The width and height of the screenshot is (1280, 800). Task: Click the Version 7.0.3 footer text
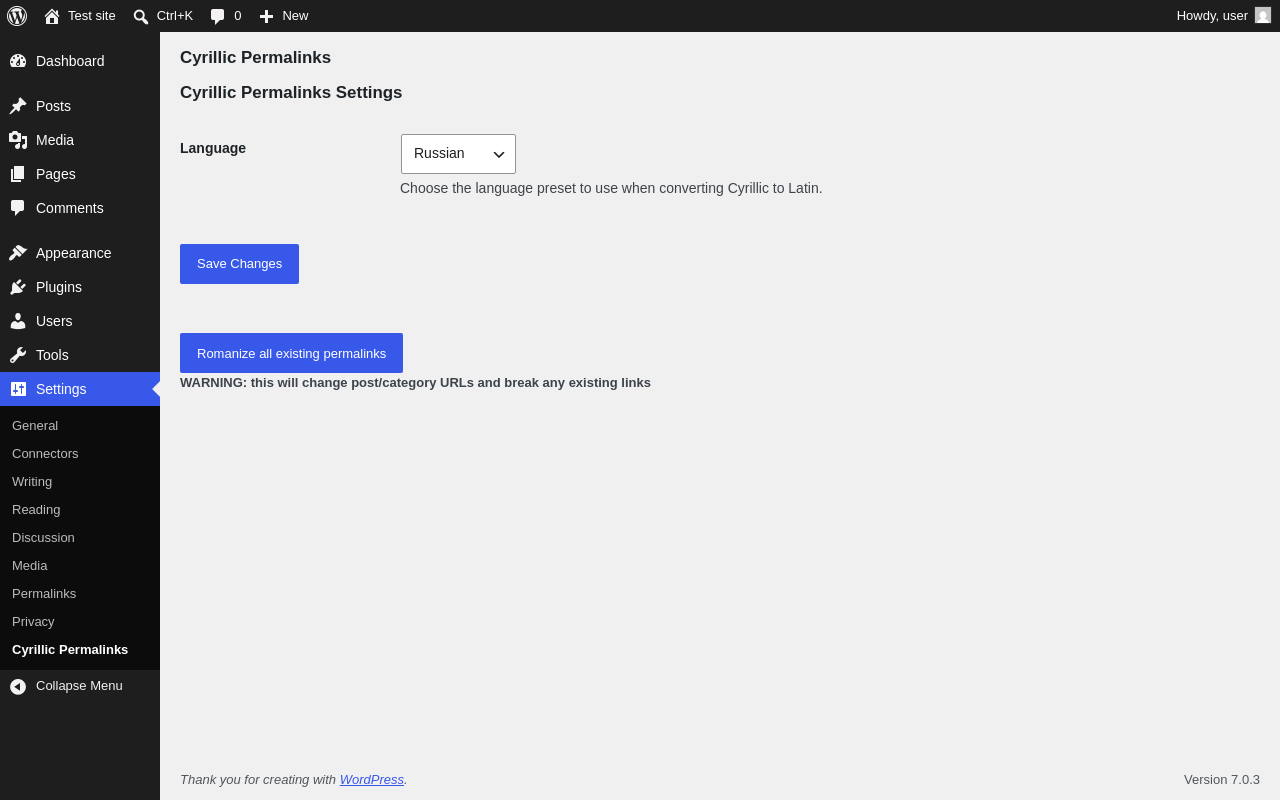point(1222,779)
